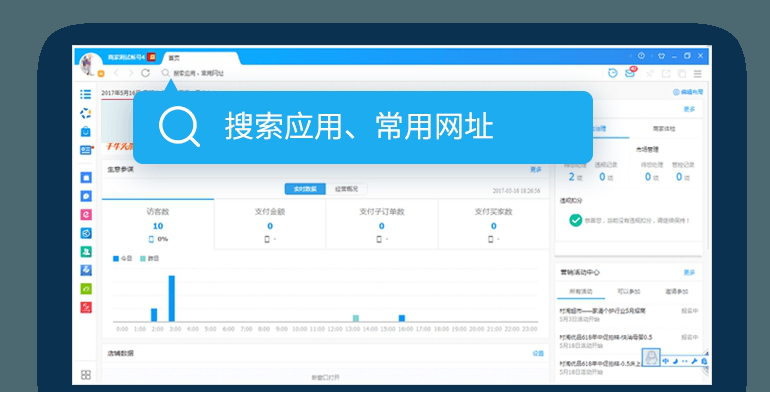Click the search field 搜索应用、常用网址
The image size is (770, 407).
200,73
